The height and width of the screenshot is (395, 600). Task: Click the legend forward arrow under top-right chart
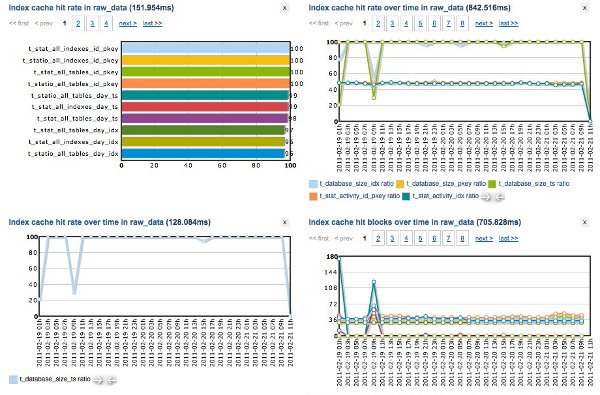[x=486, y=197]
